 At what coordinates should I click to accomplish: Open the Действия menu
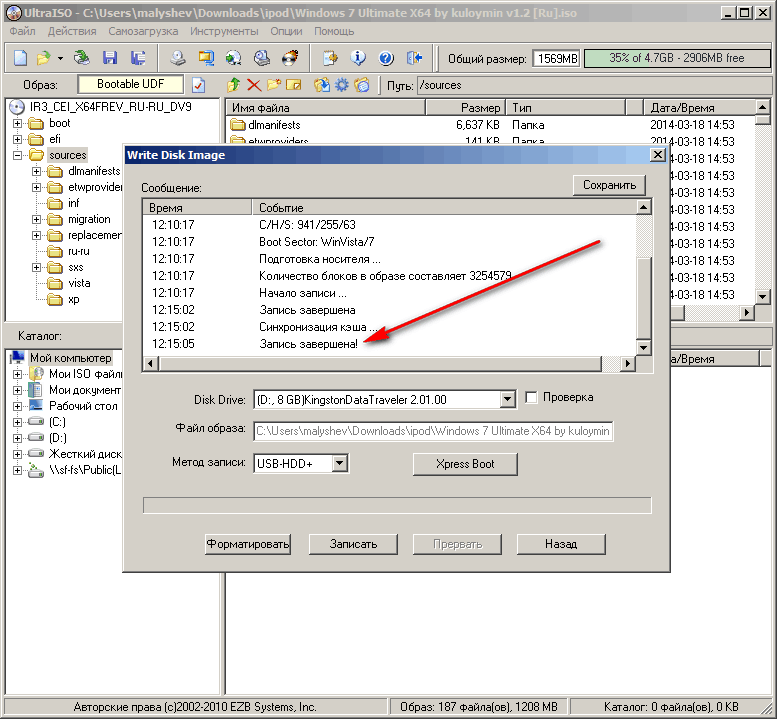tap(72, 31)
